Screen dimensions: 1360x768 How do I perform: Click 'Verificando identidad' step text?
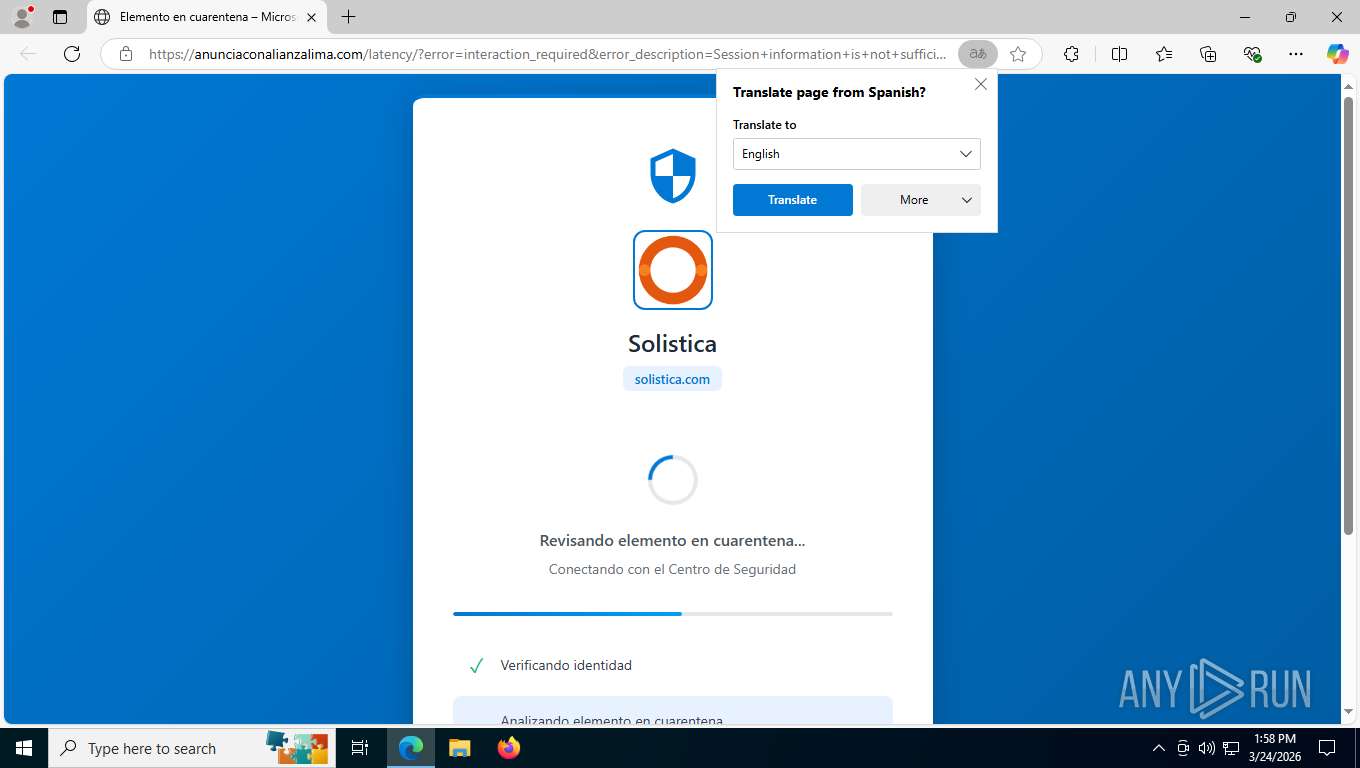(566, 665)
